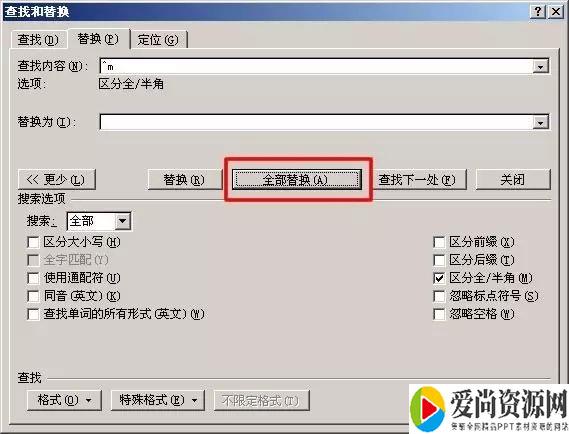
Task: Uncheck the 区分全/半角 checkbox
Action: point(439,278)
